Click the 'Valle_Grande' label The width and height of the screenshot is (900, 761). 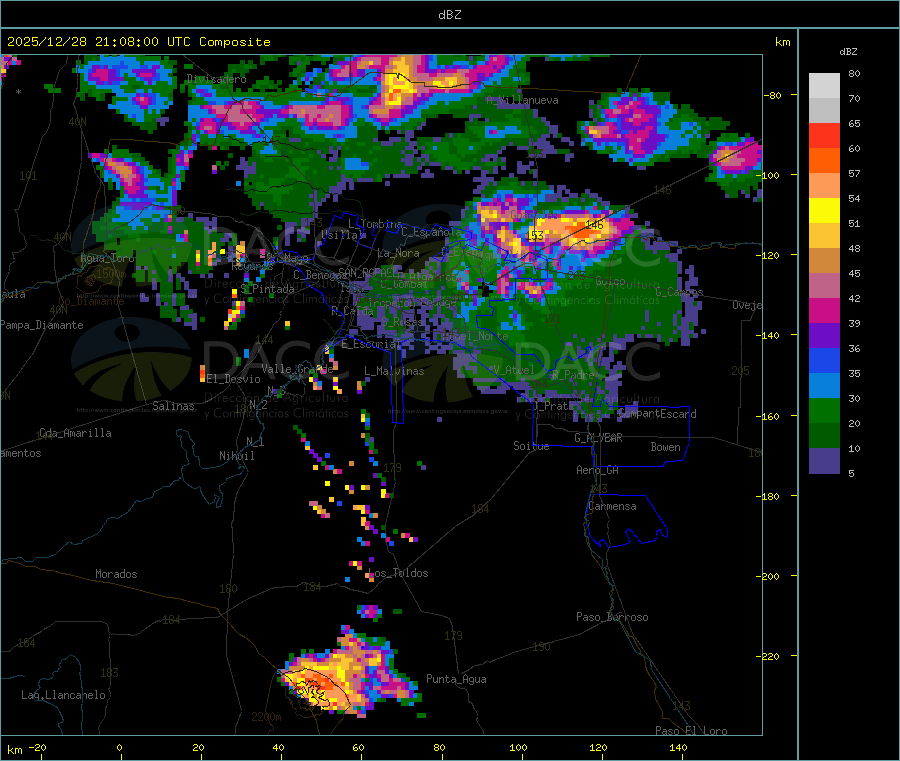tap(297, 369)
